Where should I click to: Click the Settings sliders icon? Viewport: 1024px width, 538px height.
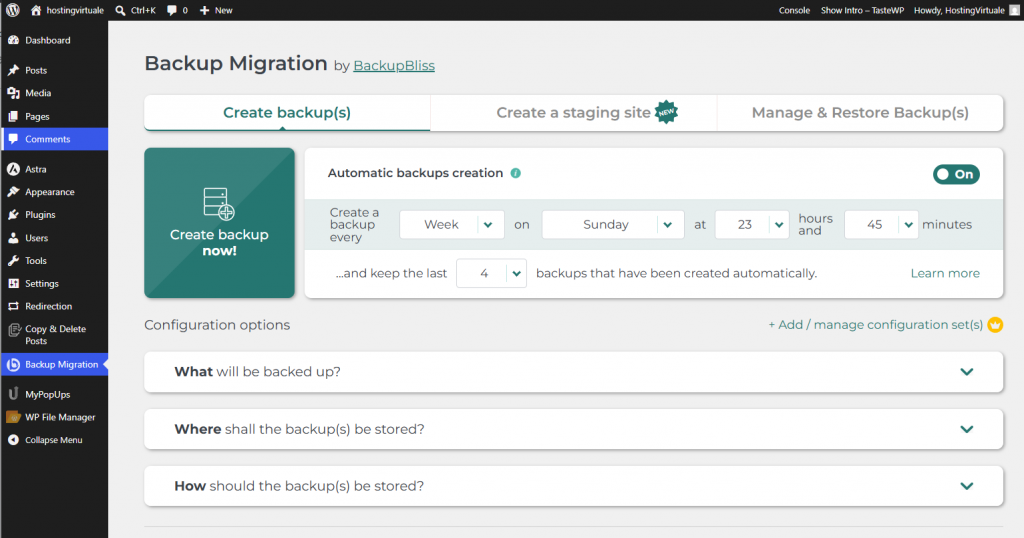pyautogui.click(x=14, y=283)
